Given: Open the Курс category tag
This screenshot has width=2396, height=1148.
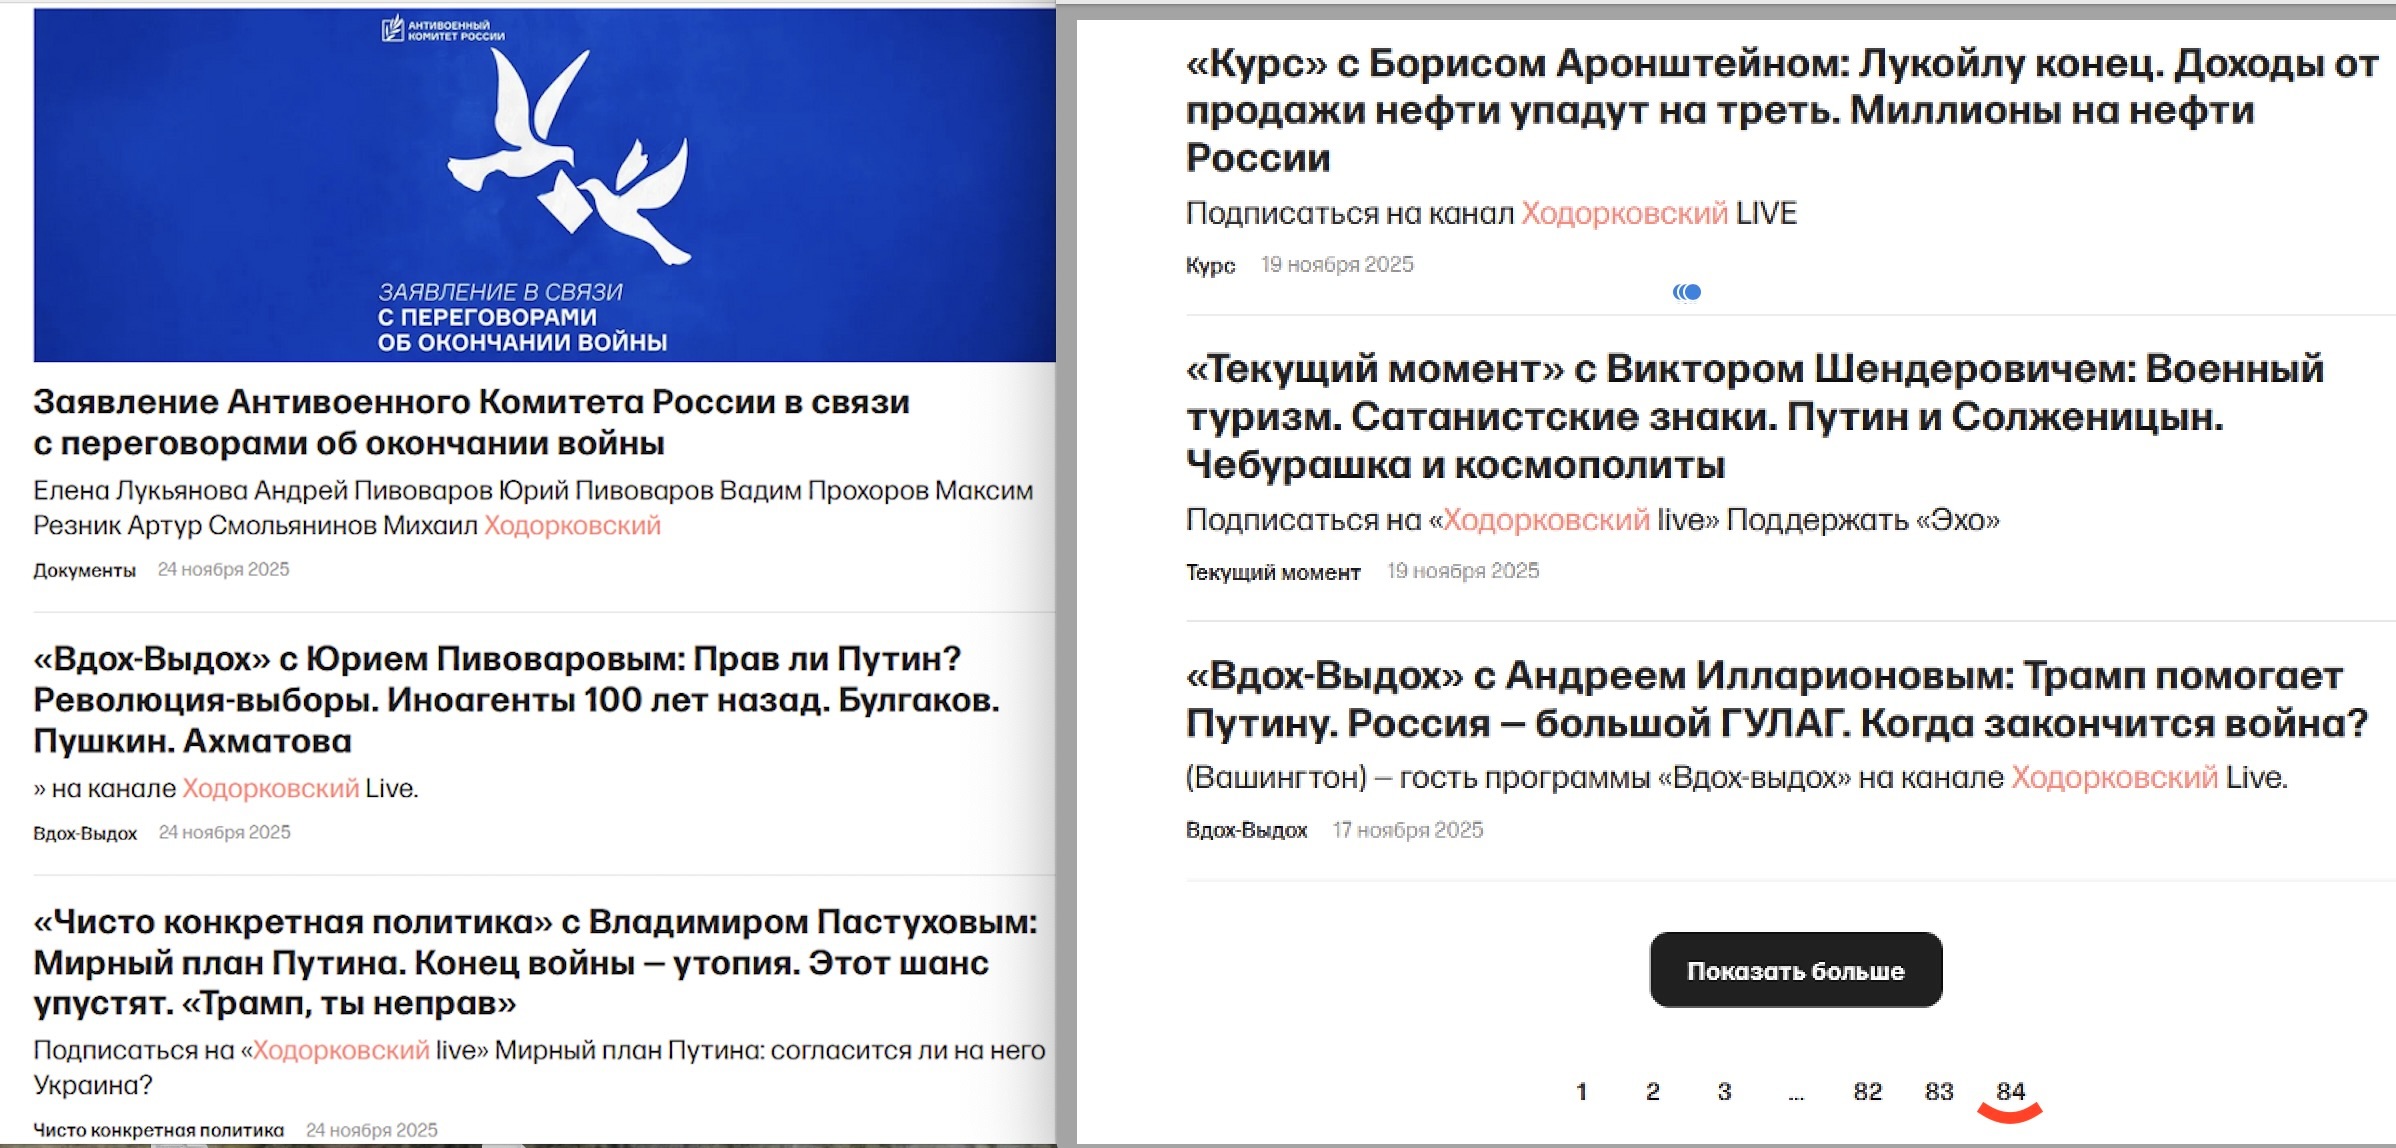Looking at the screenshot, I should pyautogui.click(x=1210, y=265).
